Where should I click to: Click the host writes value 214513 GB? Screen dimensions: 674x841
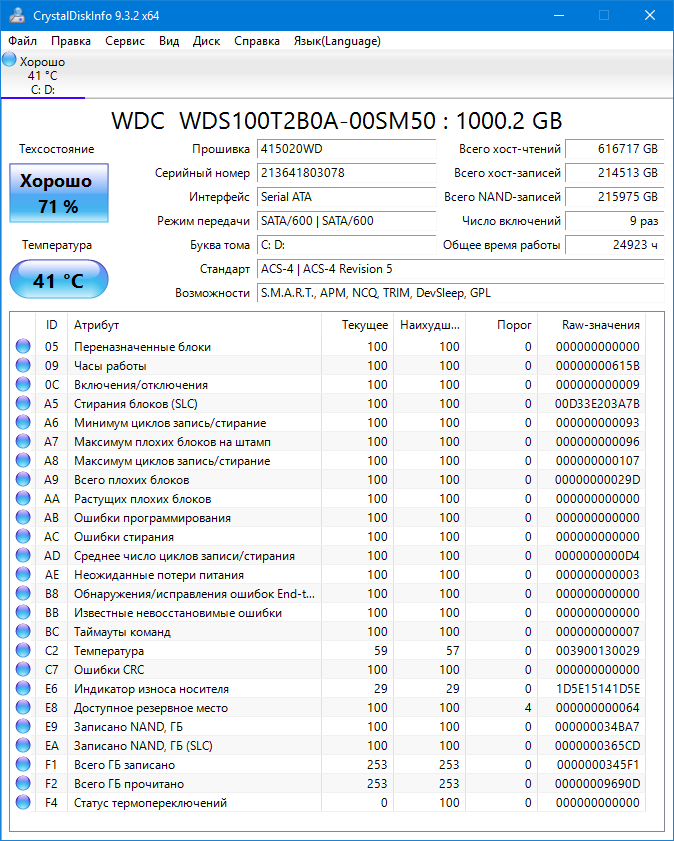coord(615,173)
